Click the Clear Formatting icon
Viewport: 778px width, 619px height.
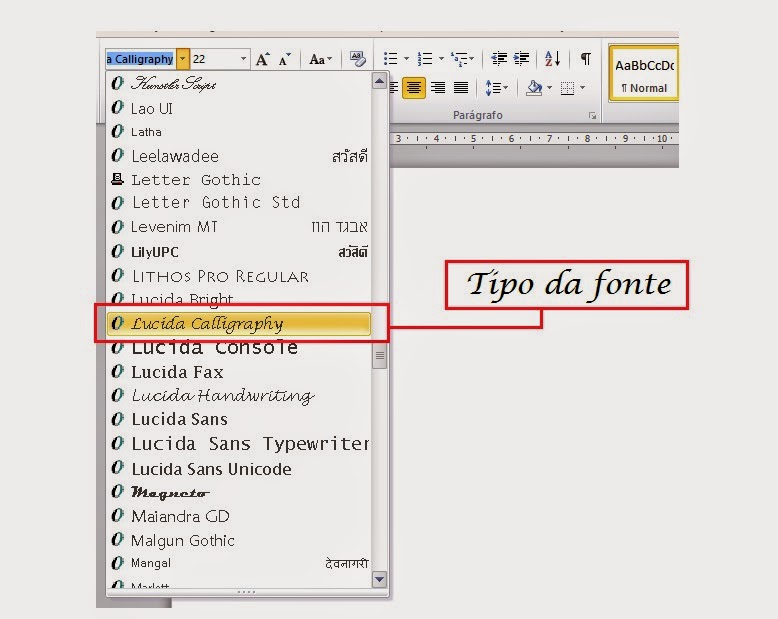tap(357, 59)
